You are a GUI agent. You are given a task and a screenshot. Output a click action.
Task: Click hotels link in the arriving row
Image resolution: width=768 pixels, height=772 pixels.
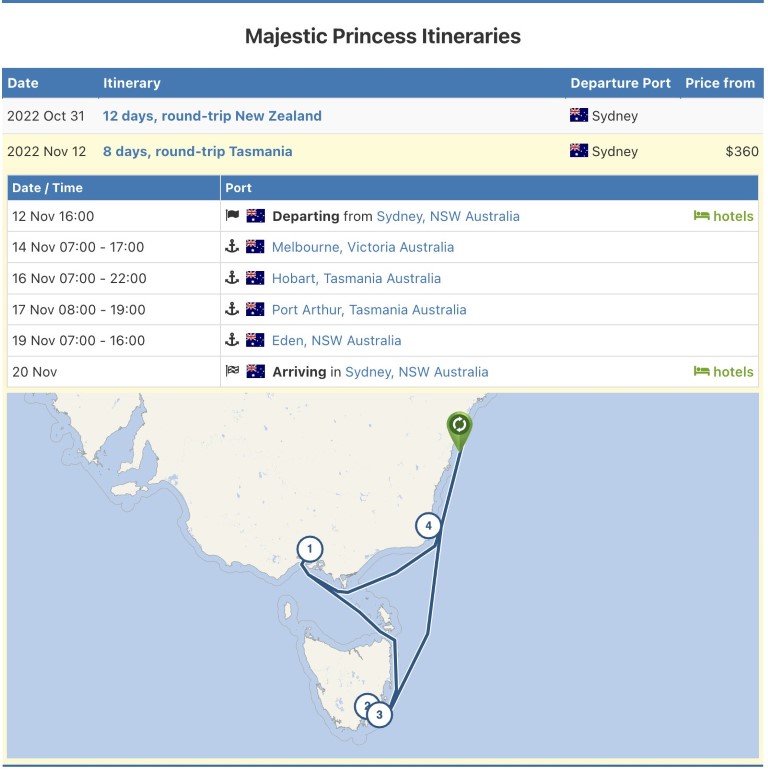point(724,371)
